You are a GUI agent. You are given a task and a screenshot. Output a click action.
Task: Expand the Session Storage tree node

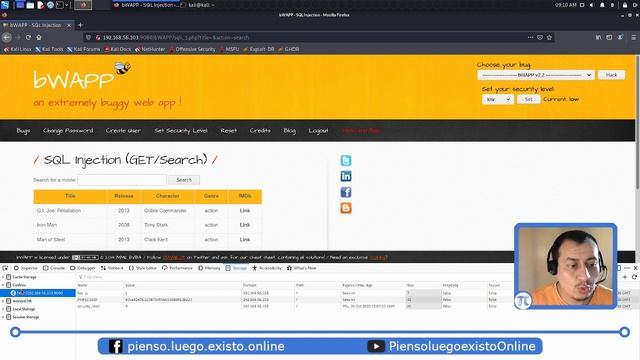[x=3, y=317]
